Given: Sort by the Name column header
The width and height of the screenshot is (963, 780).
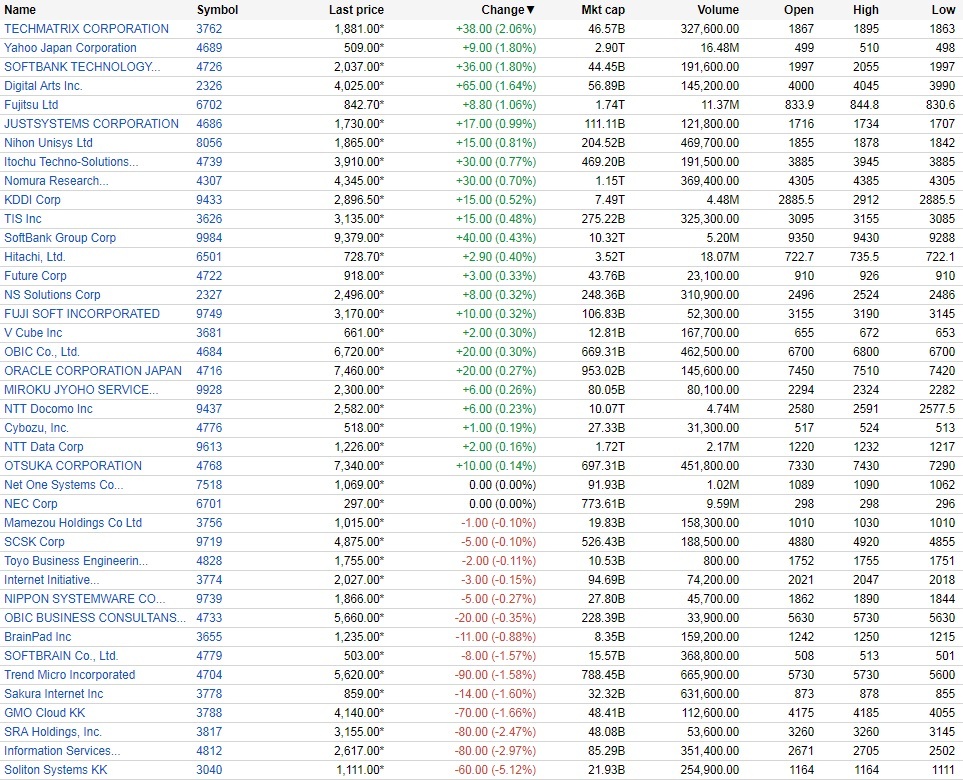Looking at the screenshot, I should [20, 10].
